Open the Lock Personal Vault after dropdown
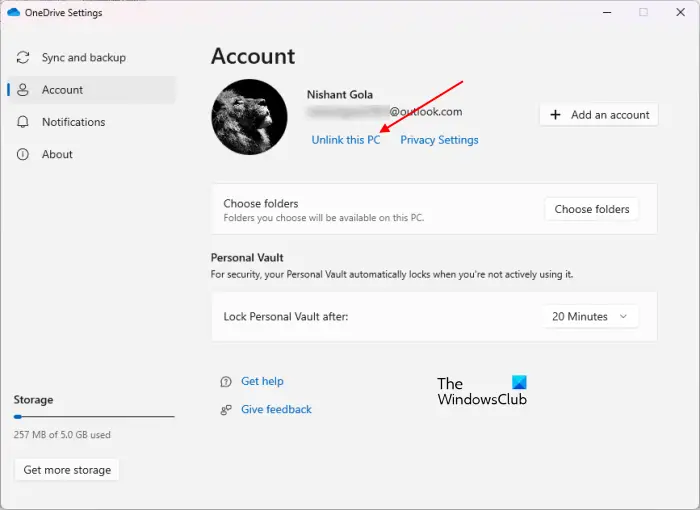Viewport: 700px width, 510px height. pos(591,317)
